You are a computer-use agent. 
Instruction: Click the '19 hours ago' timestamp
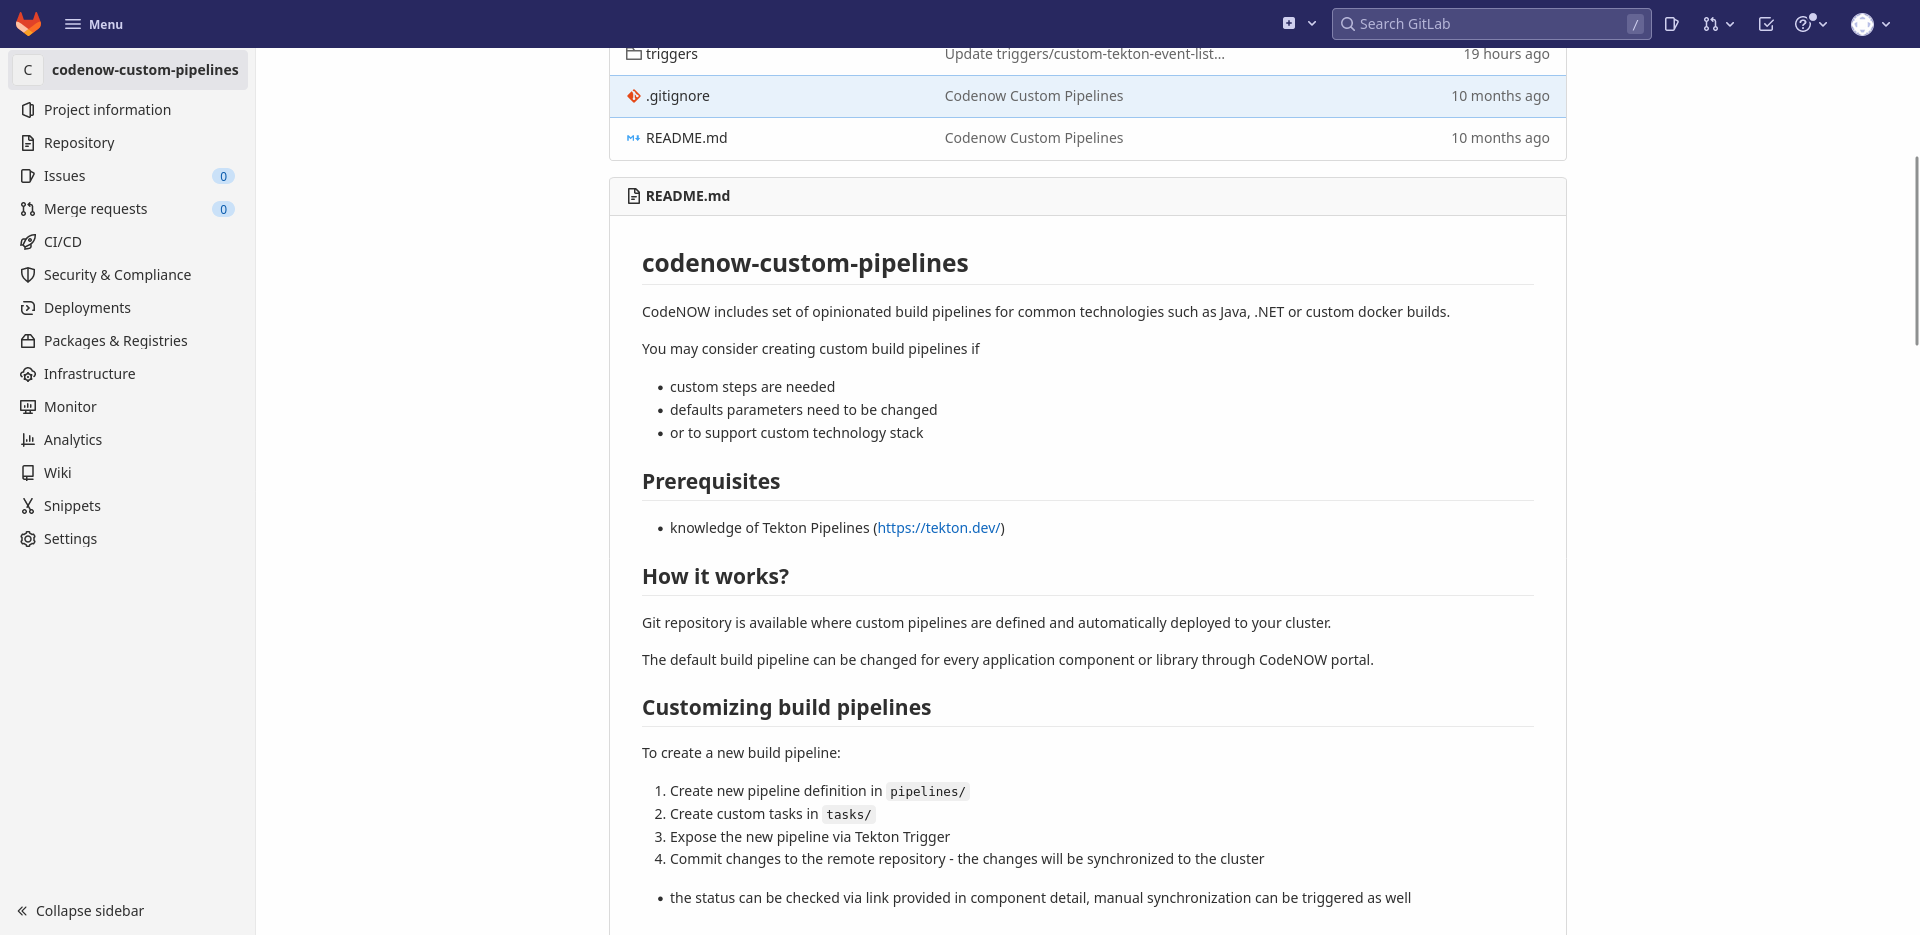(x=1506, y=54)
